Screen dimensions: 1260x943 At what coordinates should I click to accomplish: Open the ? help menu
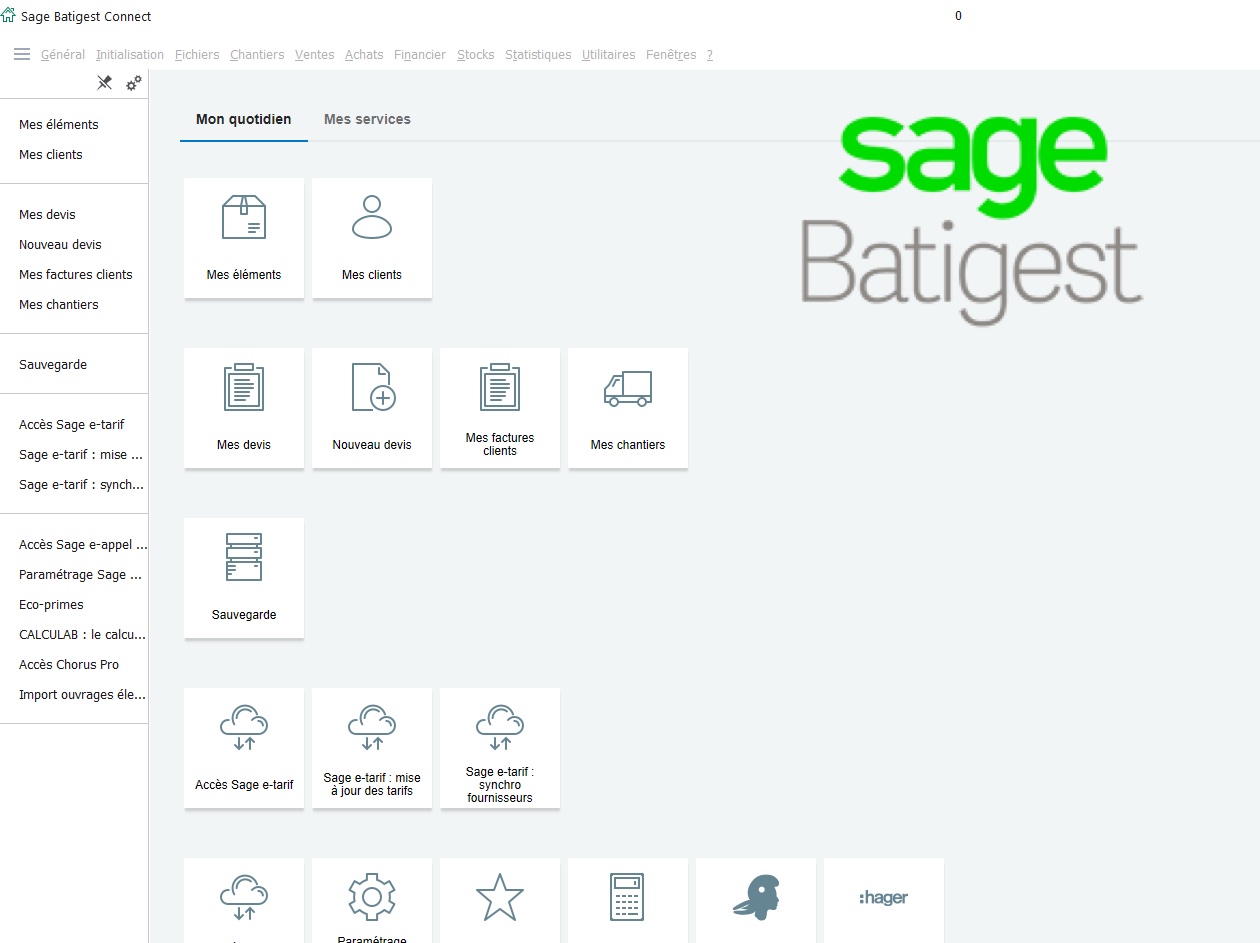point(710,55)
